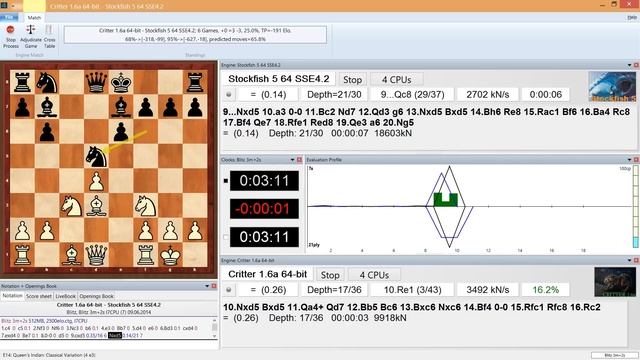Image resolution: width=640 pixels, height=360 pixels.
Task: Click the white knight on c3
Action: (72, 206)
